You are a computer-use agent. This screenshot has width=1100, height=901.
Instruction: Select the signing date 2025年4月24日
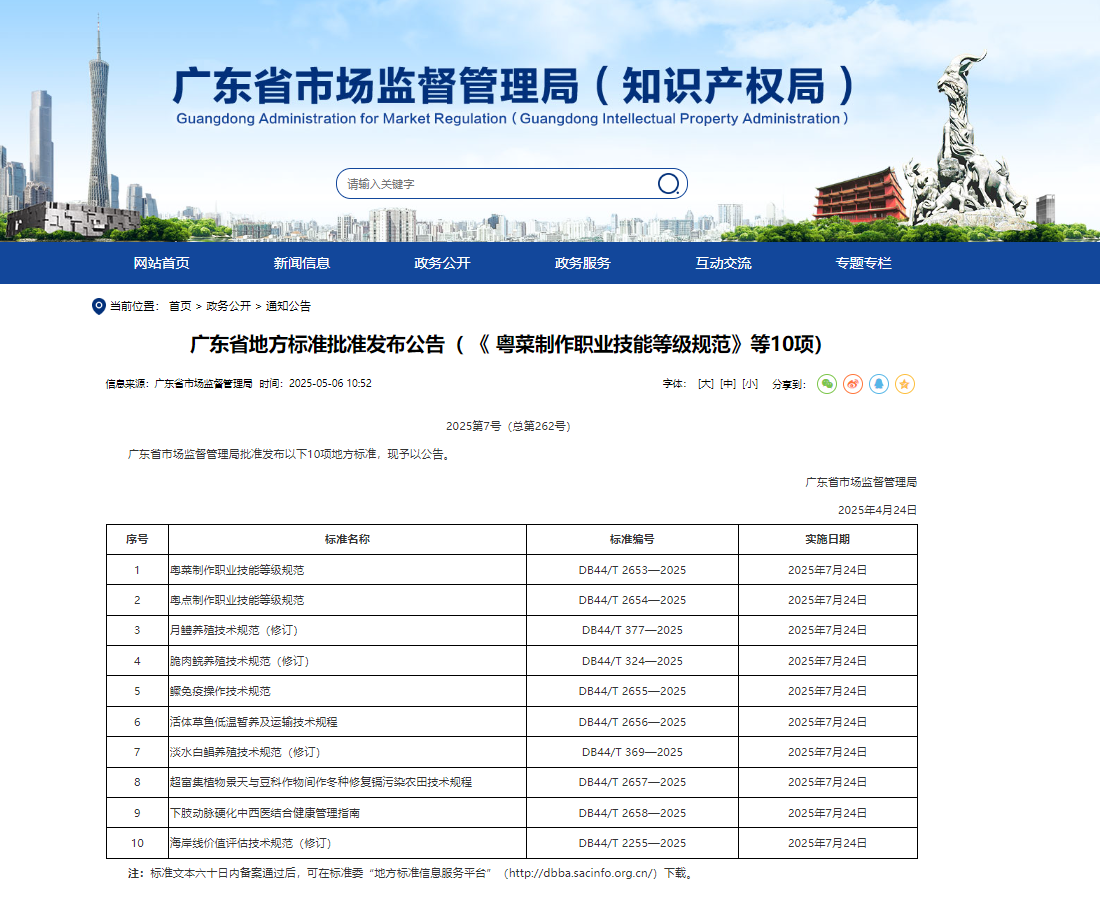tap(878, 510)
